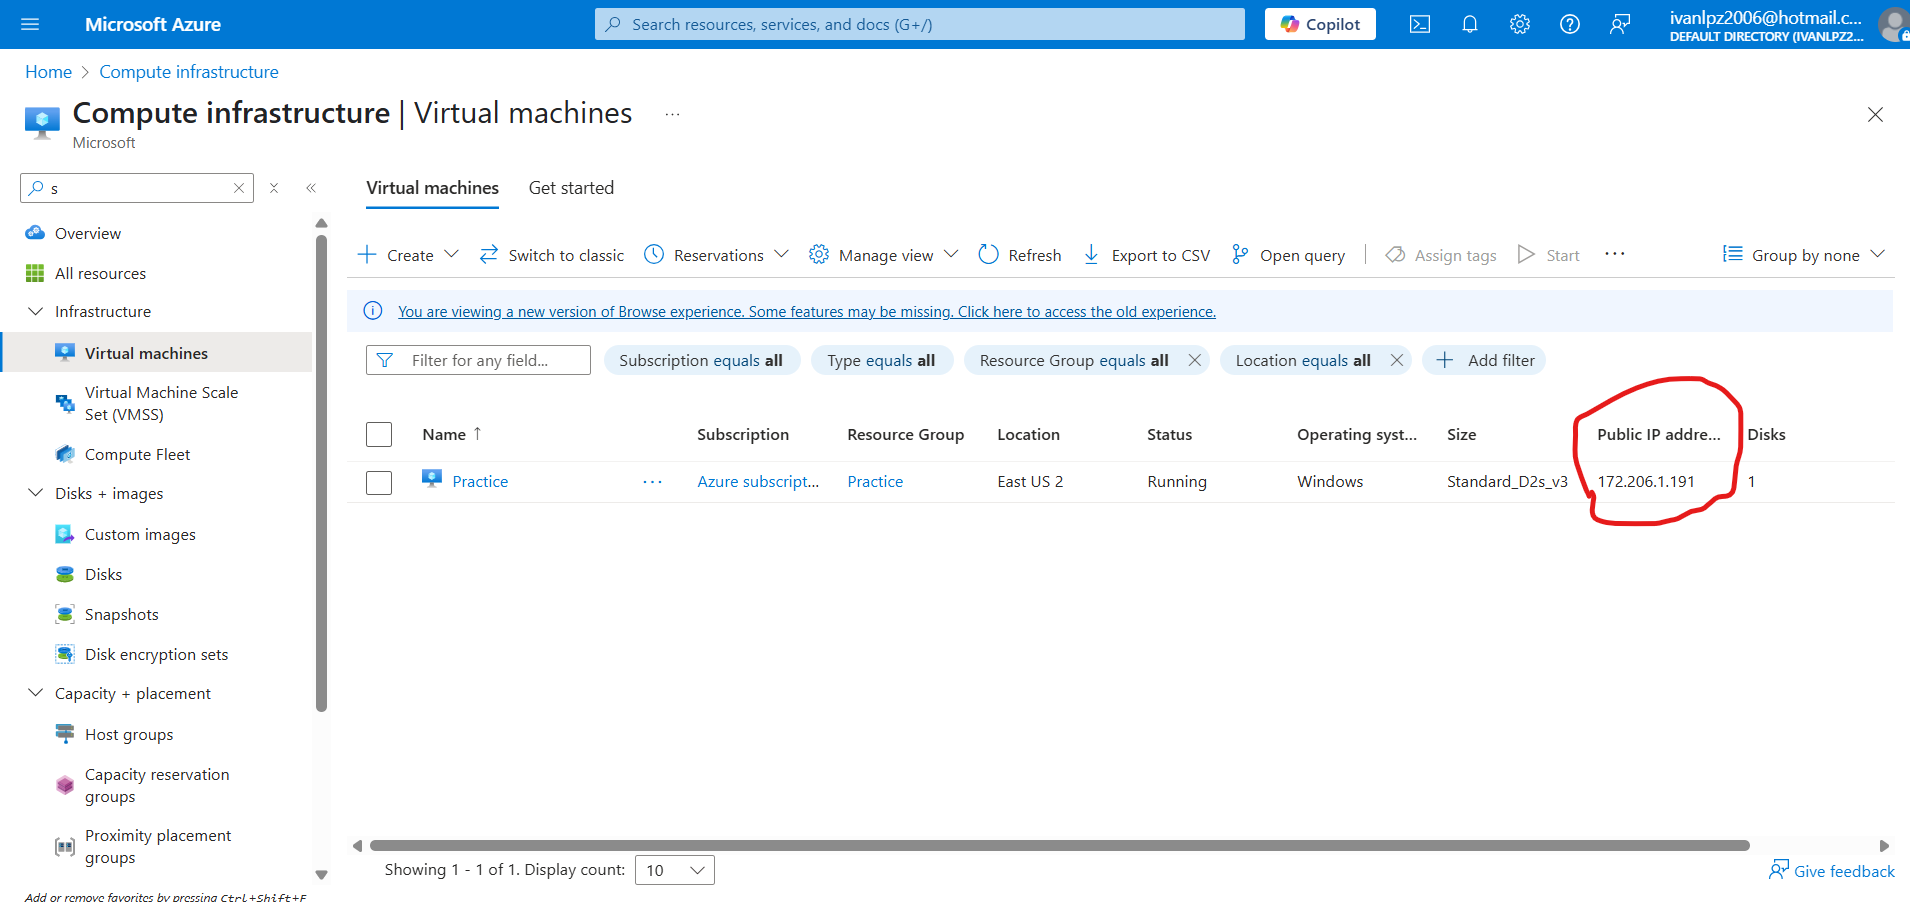Click Open query in toolbar
1910x902 pixels.
coord(1288,255)
